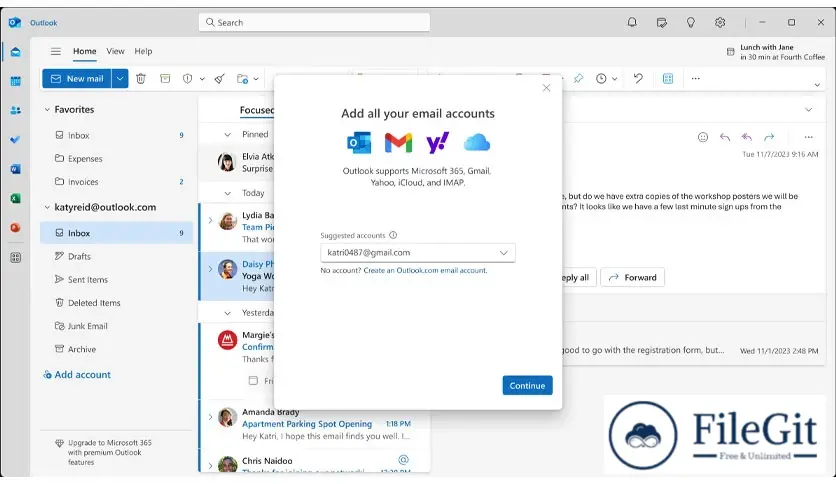836x484 pixels.
Task: Open Mail view in left rail
Action: (15, 52)
